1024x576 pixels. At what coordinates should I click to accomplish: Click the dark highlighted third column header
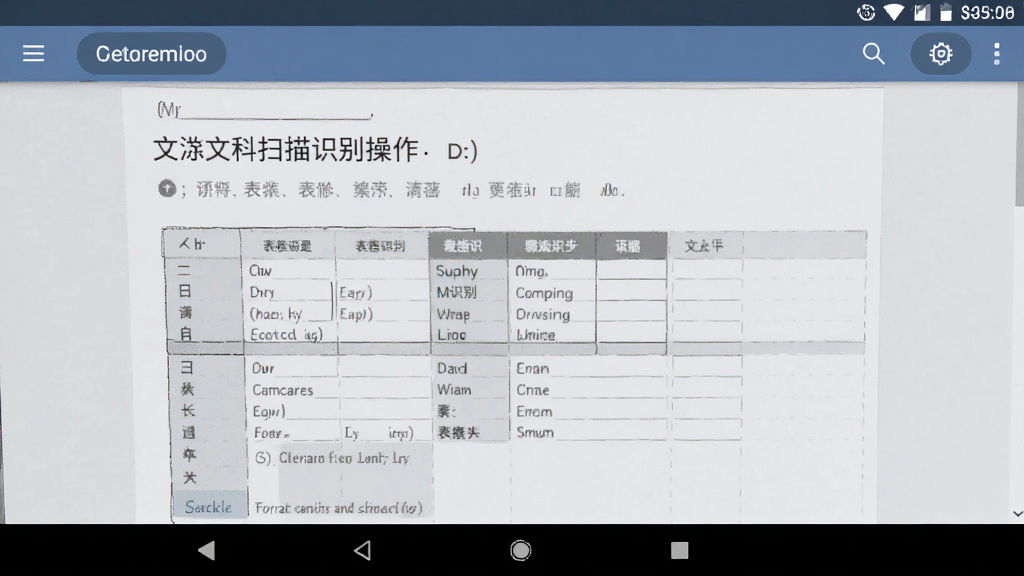(468, 246)
